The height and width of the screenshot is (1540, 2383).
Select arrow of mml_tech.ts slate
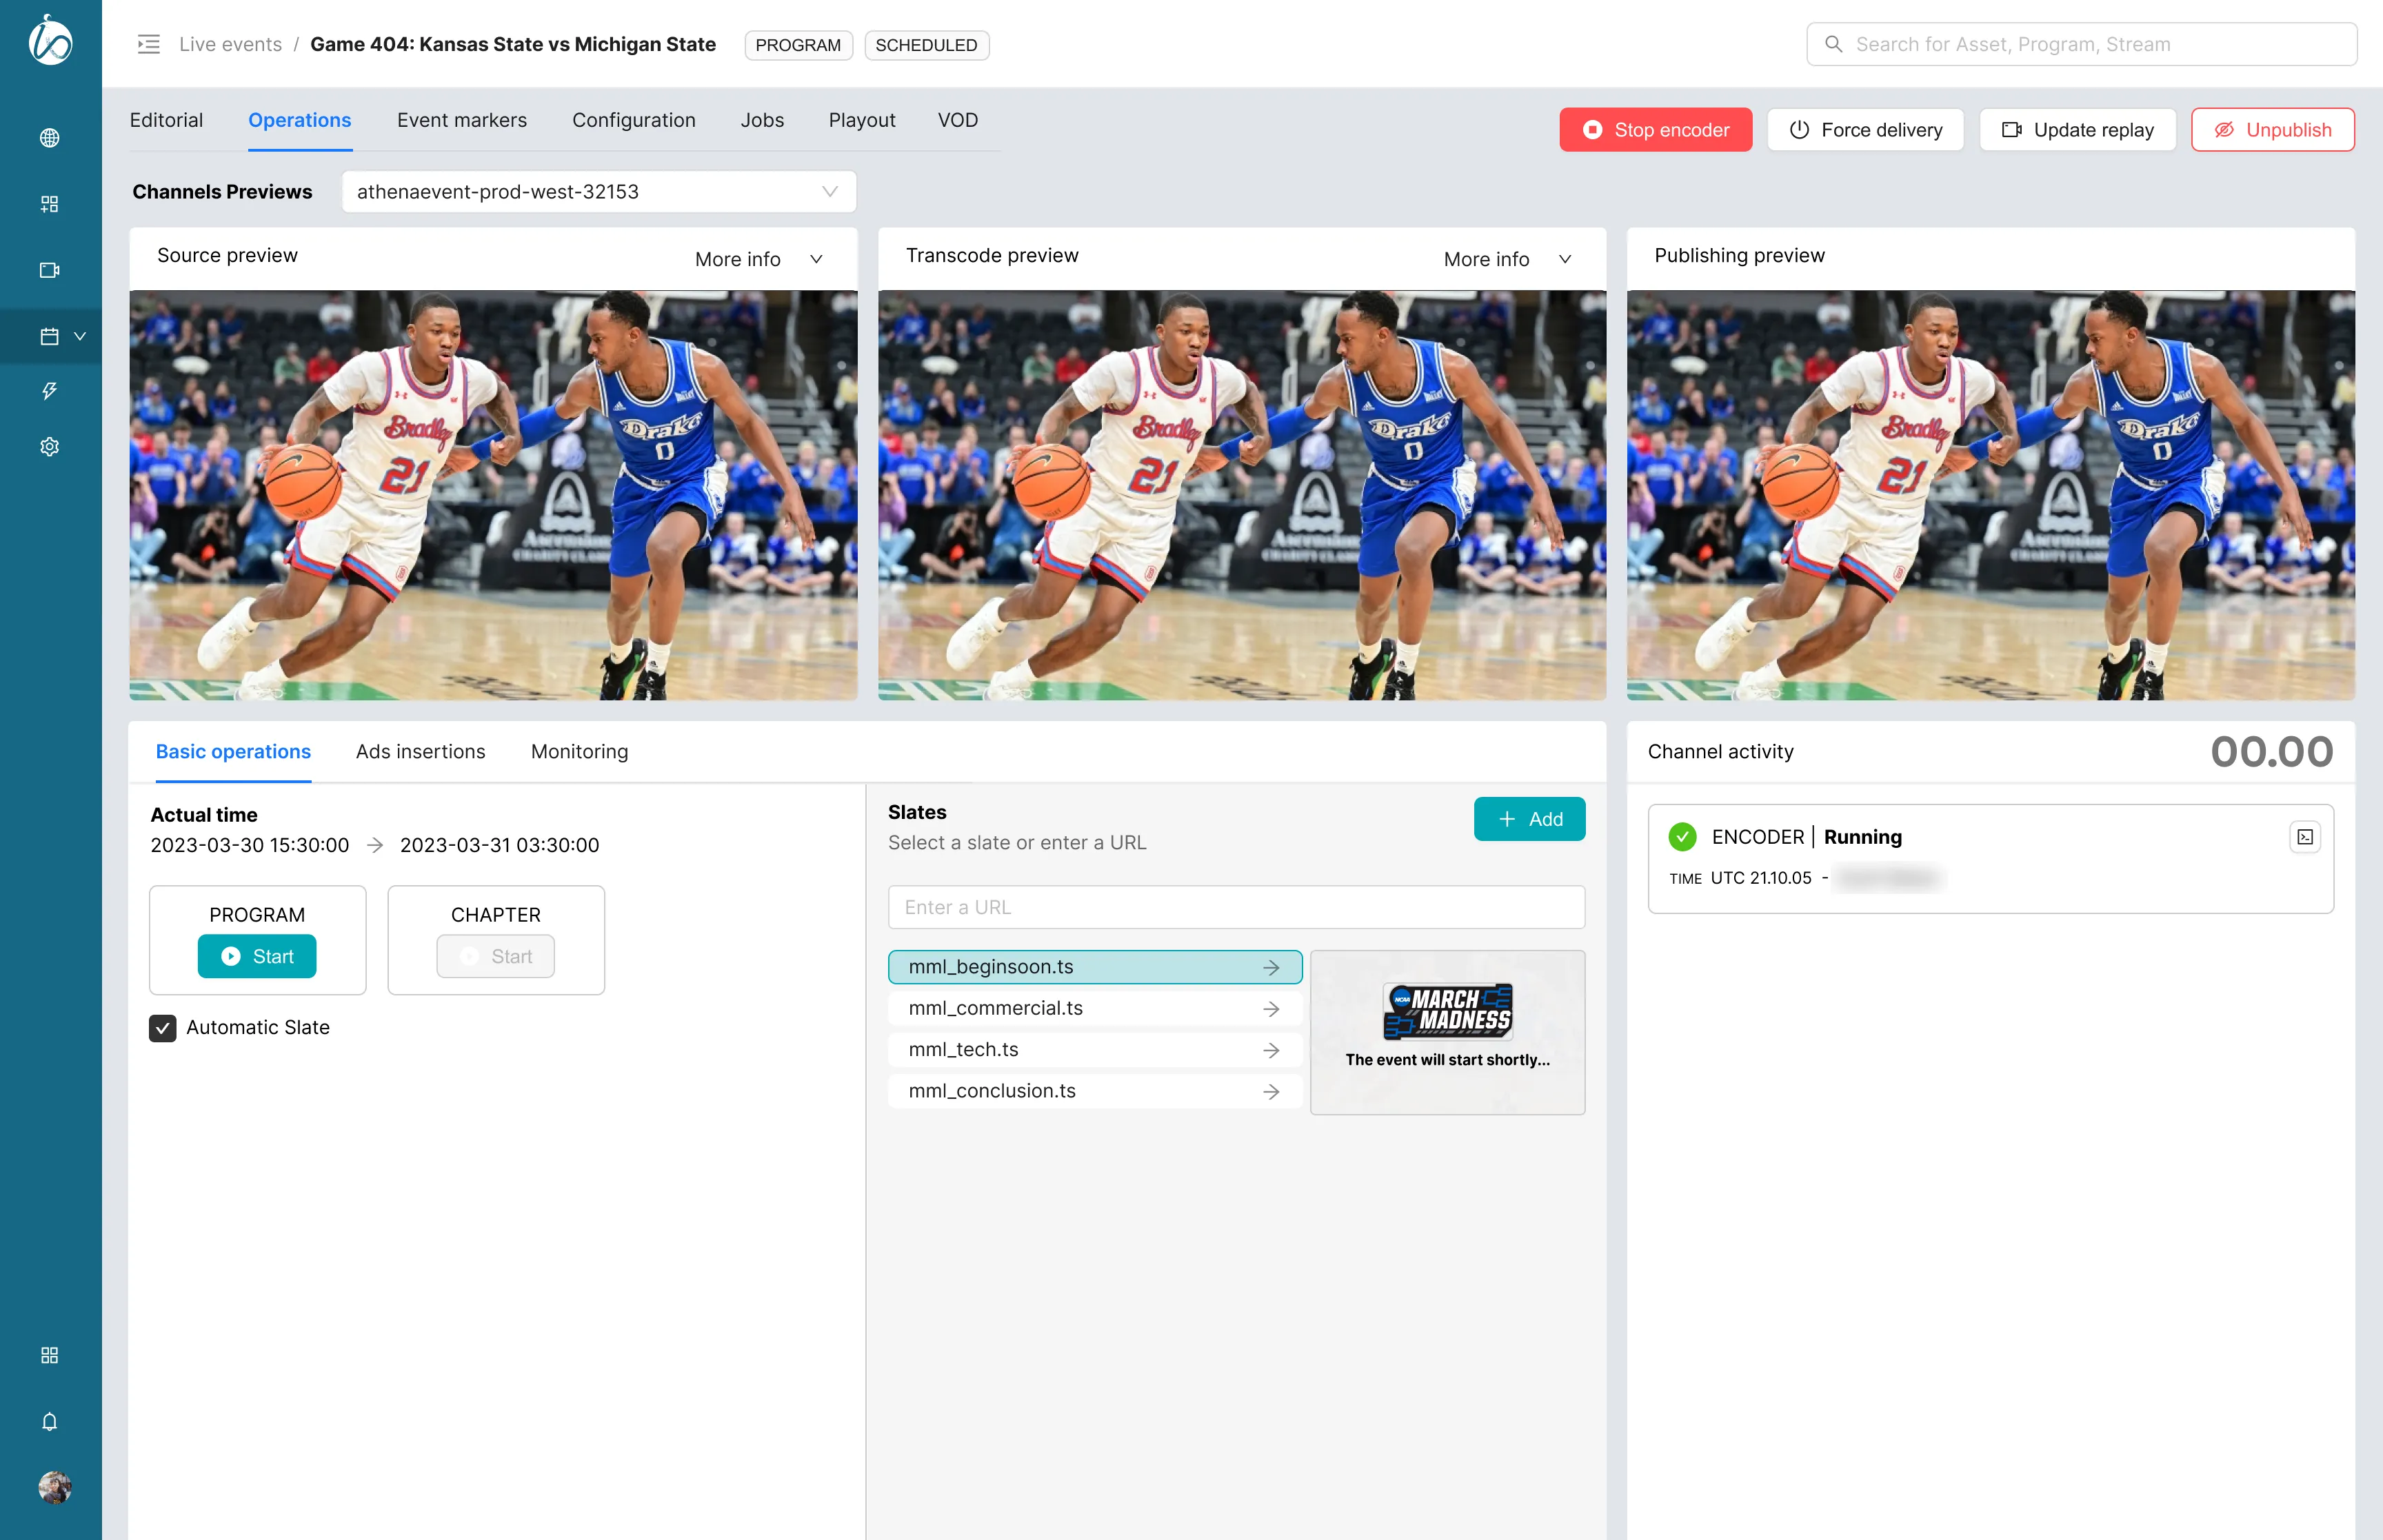(x=1271, y=1050)
